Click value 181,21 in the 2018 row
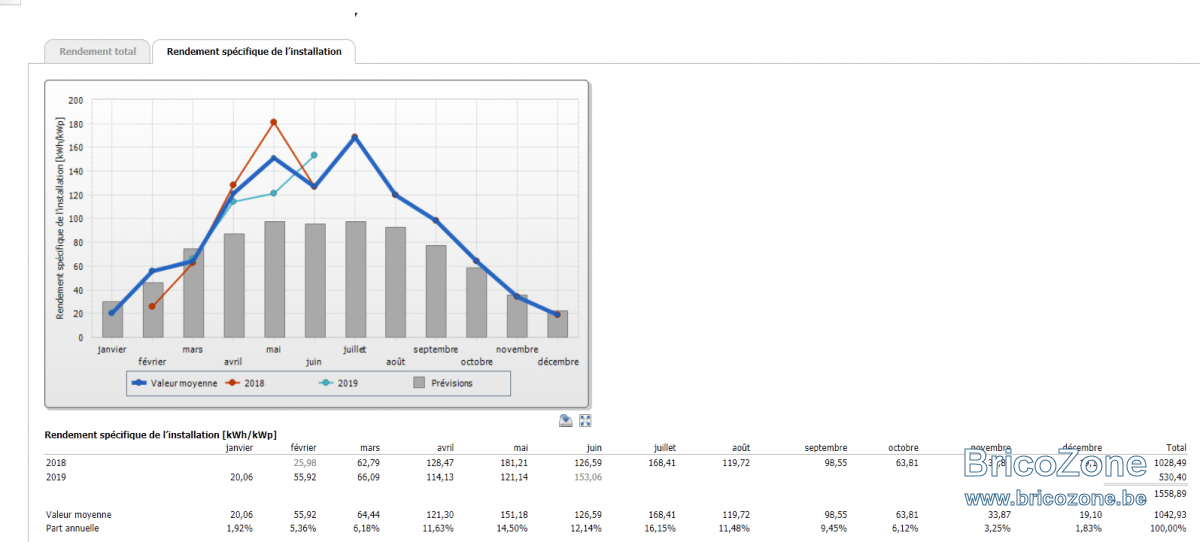 [514, 463]
